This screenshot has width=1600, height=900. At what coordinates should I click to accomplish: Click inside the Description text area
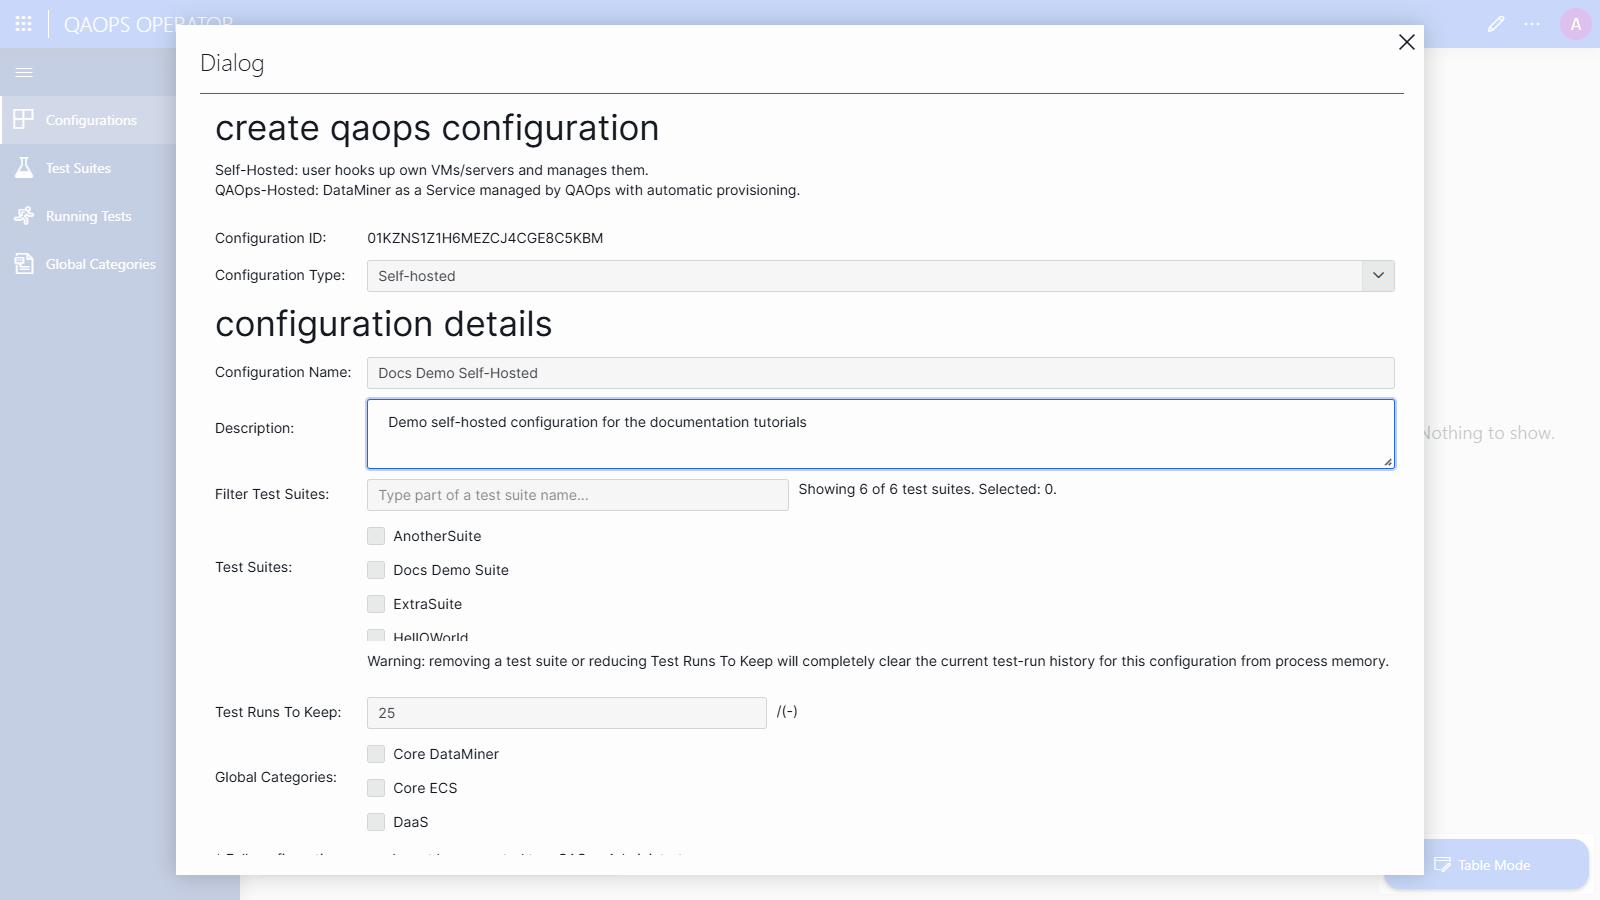[880, 434]
